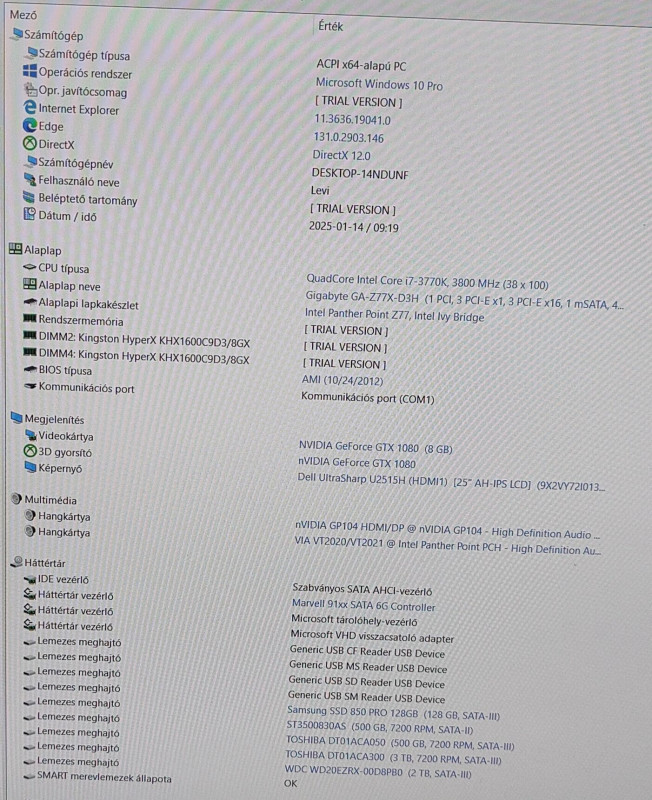Select the TOSHIBA DT01ACA050 drive value
The height and width of the screenshot is (800, 652).
point(399,742)
